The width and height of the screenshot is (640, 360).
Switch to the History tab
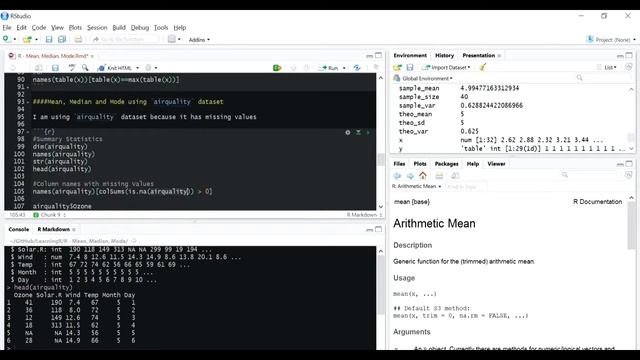click(444, 56)
